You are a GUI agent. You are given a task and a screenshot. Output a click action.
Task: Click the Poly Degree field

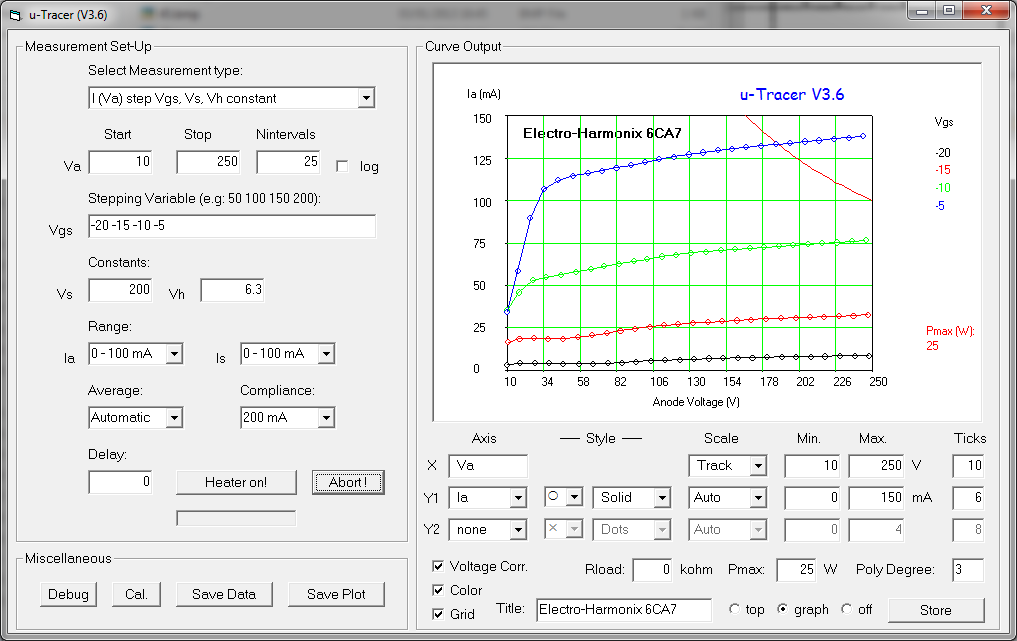pos(968,570)
